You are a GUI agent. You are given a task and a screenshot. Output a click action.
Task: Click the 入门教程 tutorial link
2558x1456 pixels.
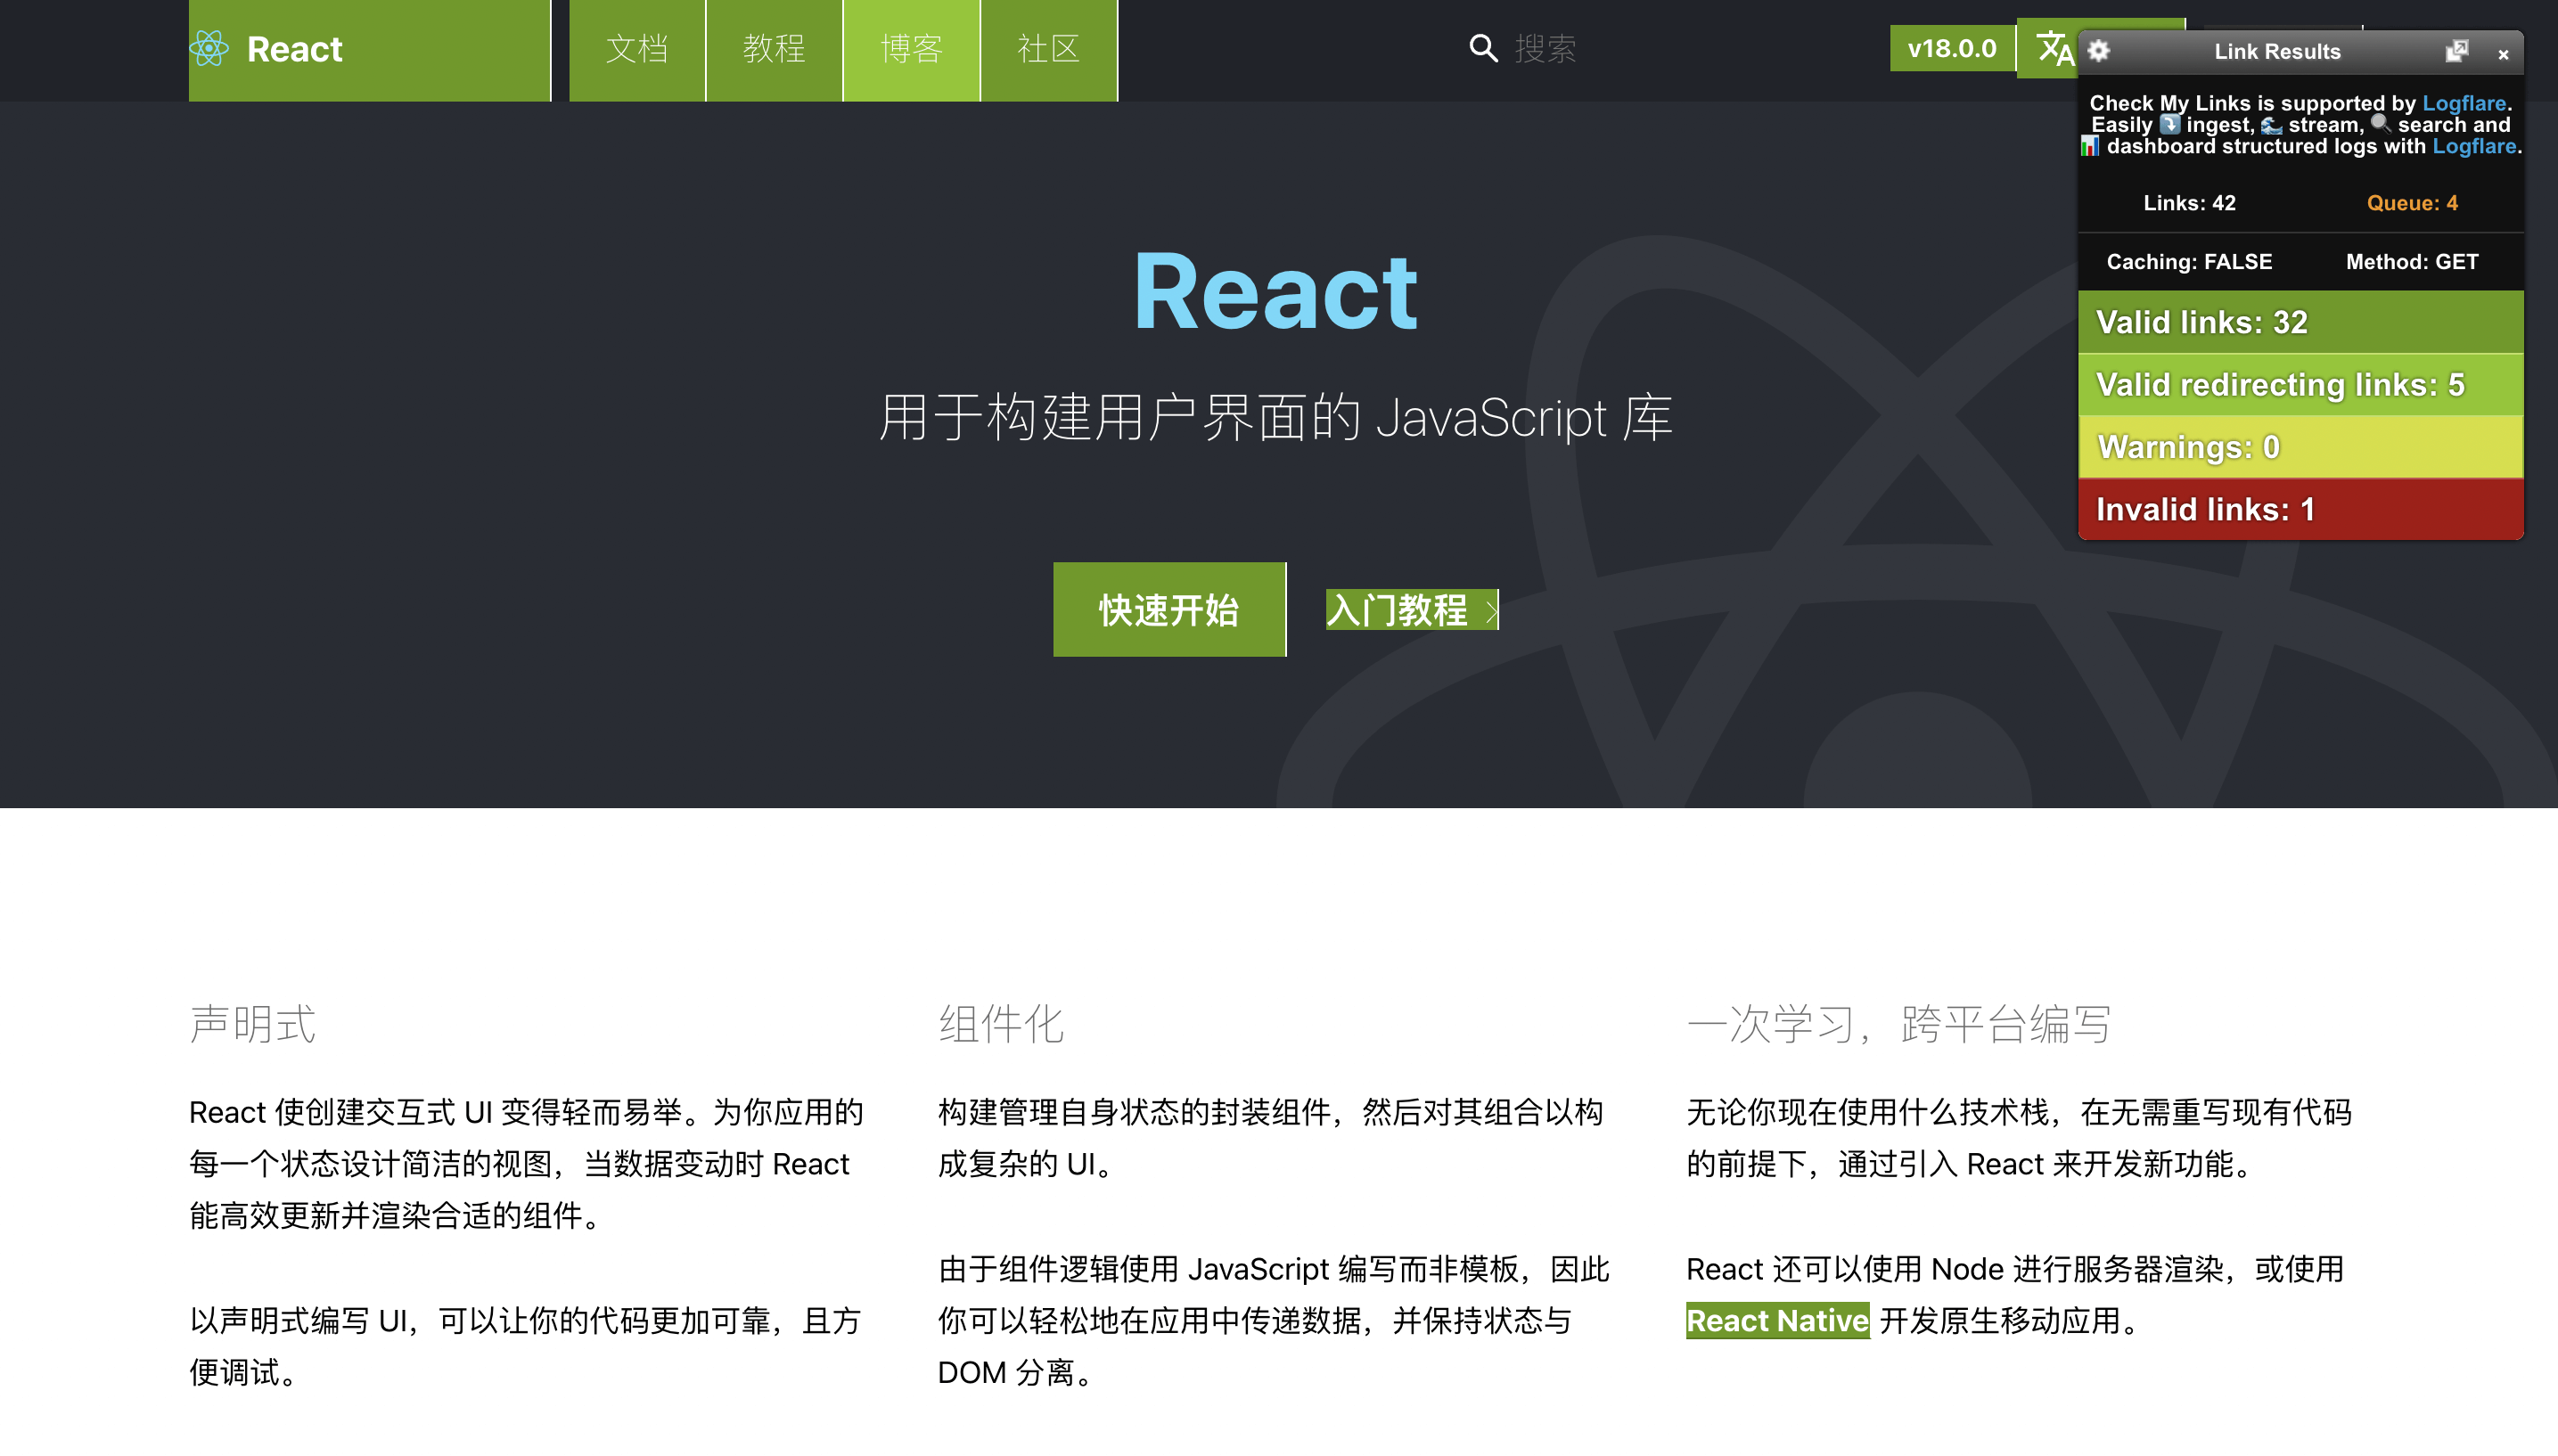point(1396,610)
